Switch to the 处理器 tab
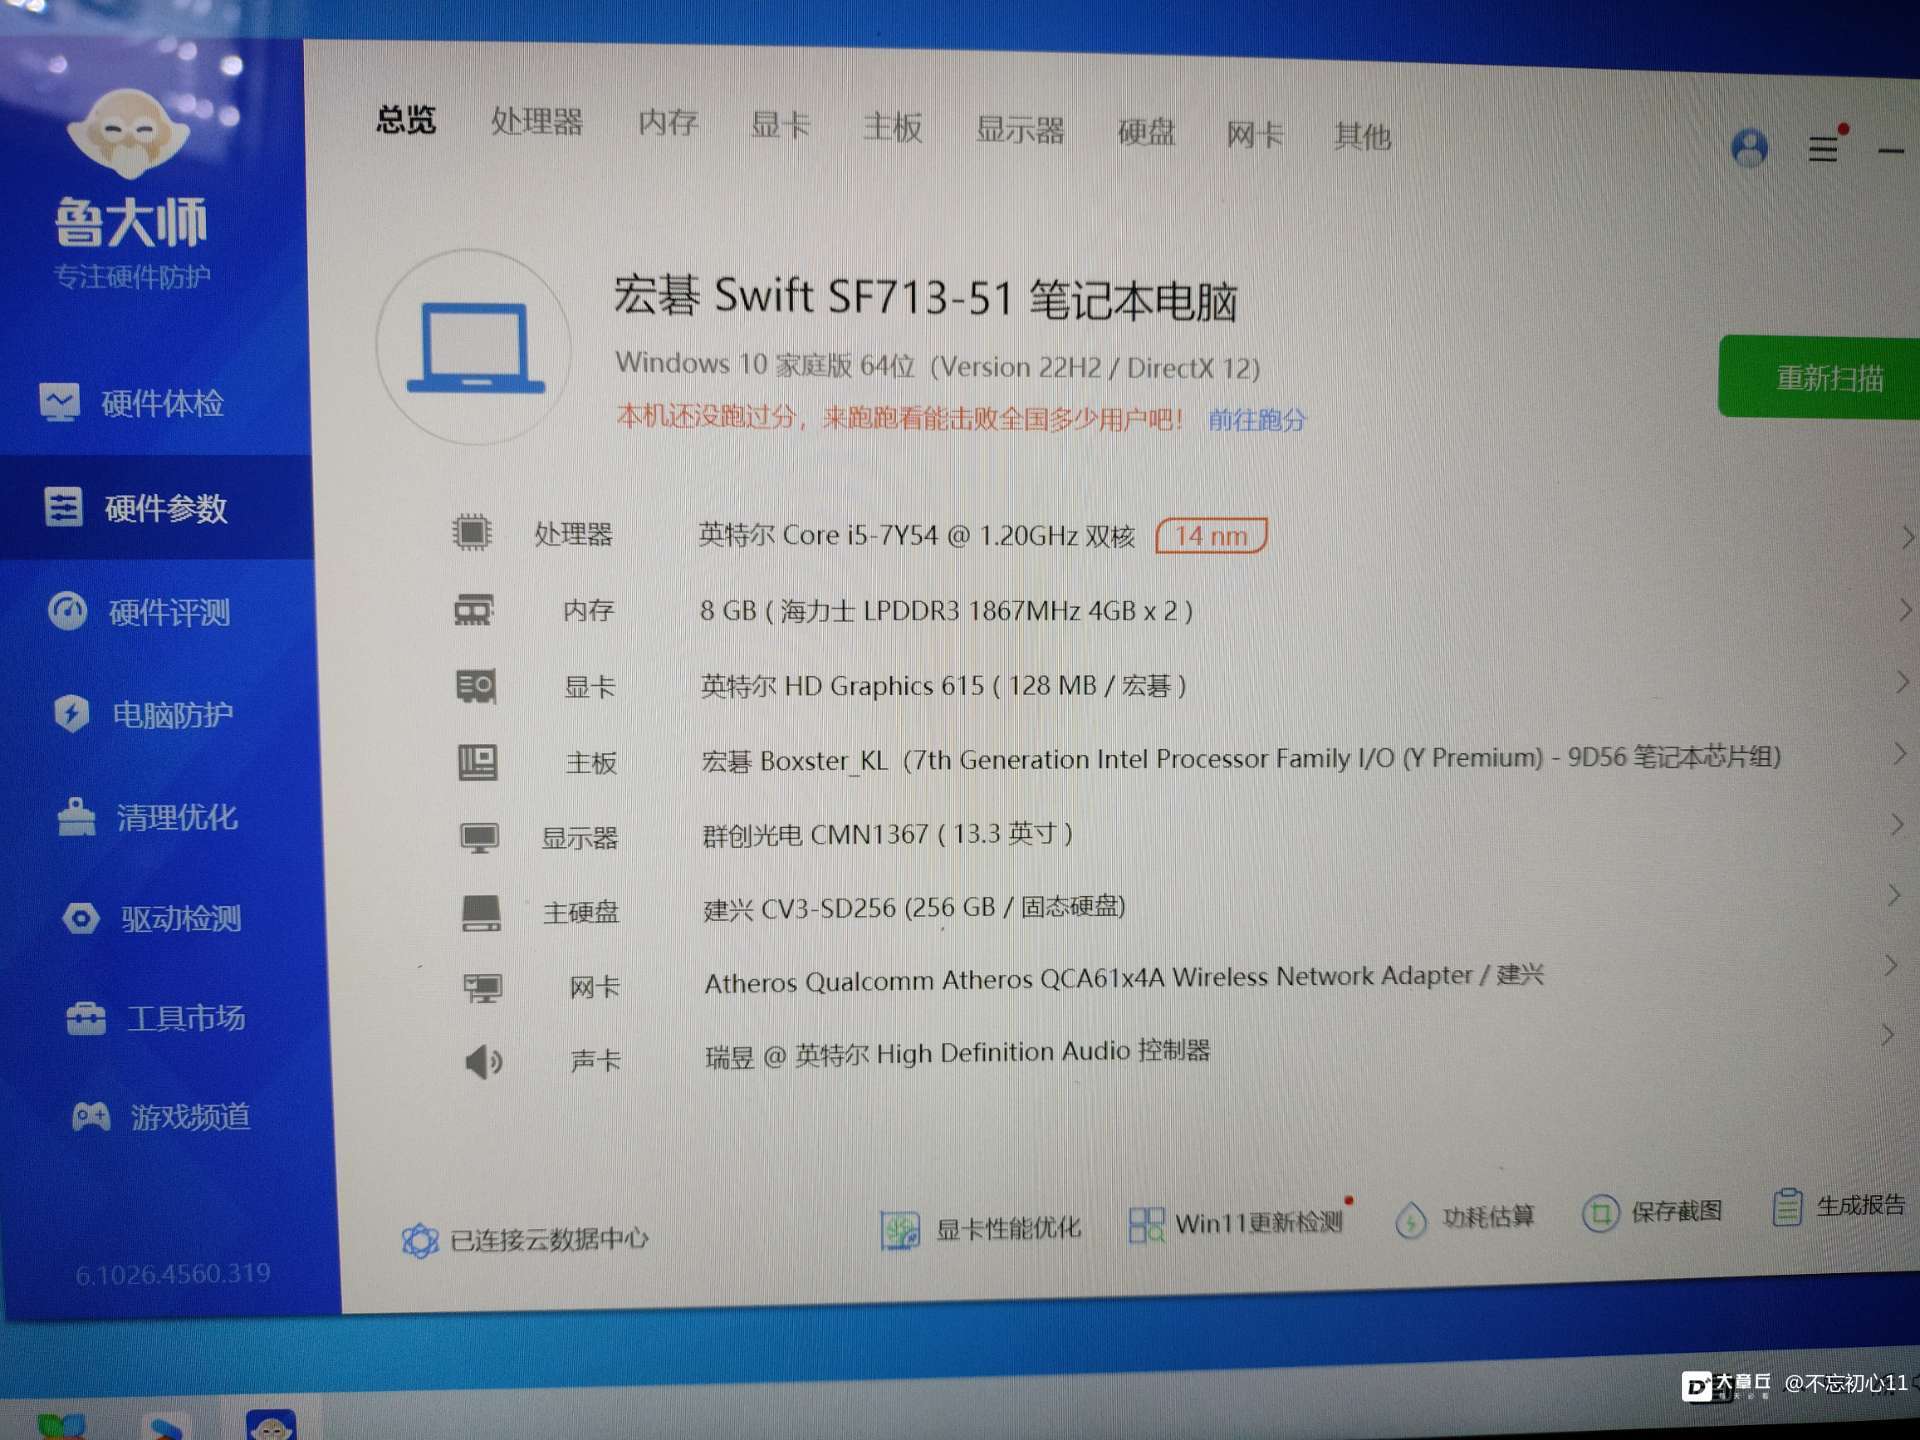This screenshot has width=1920, height=1440. coord(536,122)
